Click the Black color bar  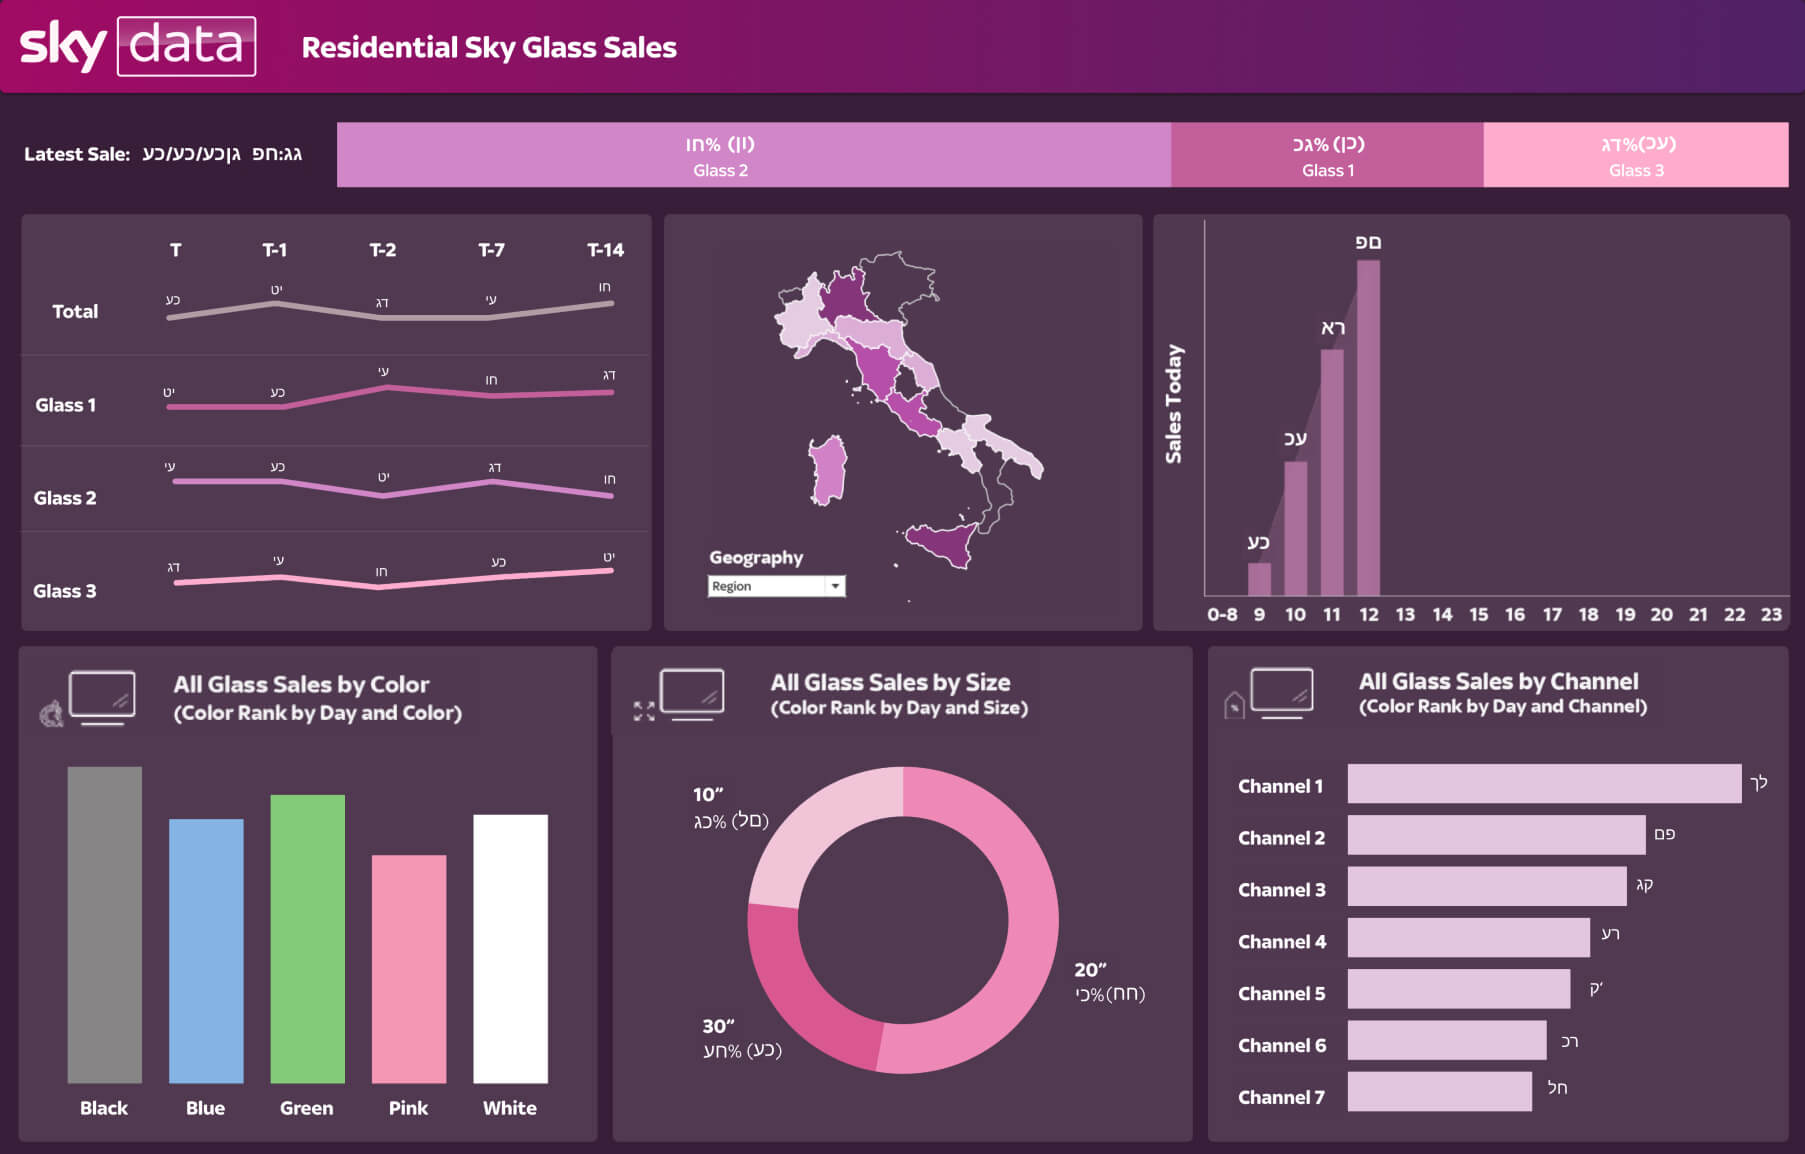(105, 925)
